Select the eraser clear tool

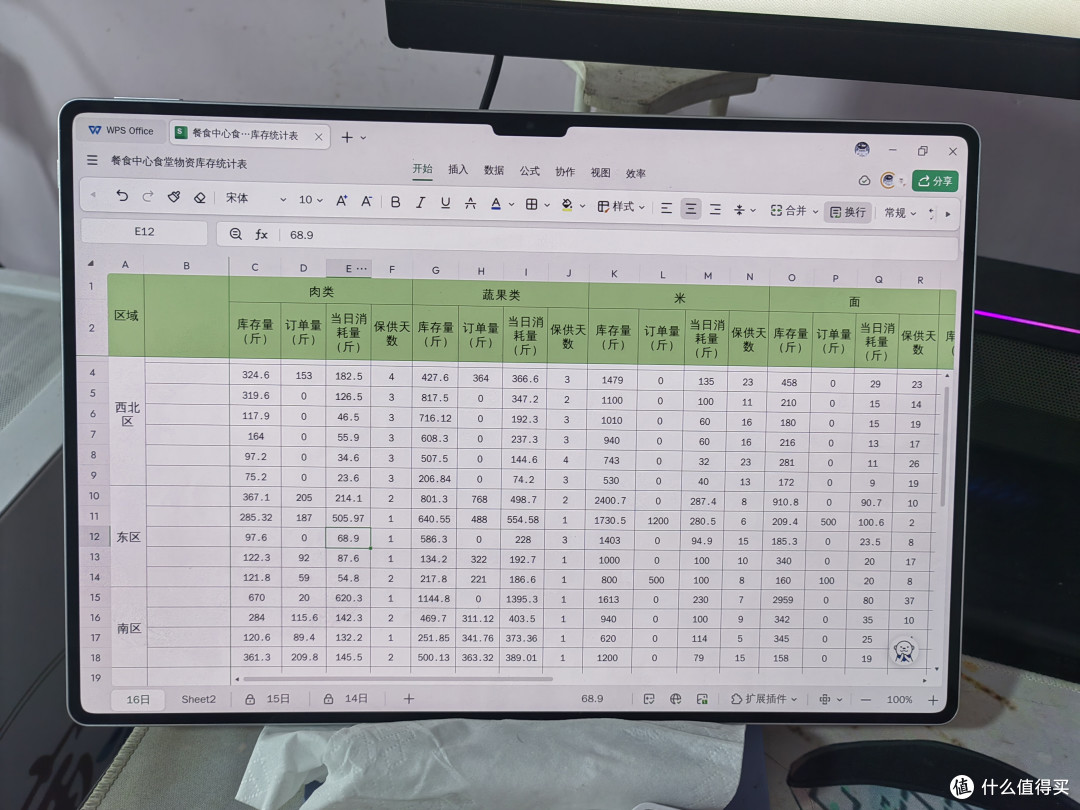coord(200,198)
